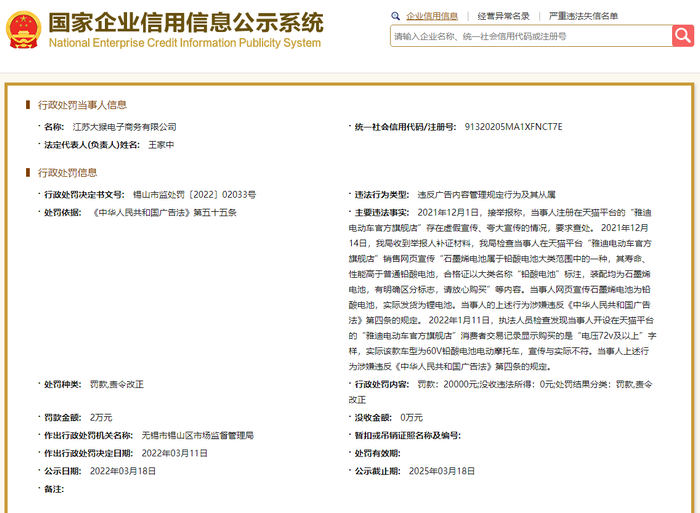Click the 行政处罚信息 section heading
The image size is (700, 513).
67,173
